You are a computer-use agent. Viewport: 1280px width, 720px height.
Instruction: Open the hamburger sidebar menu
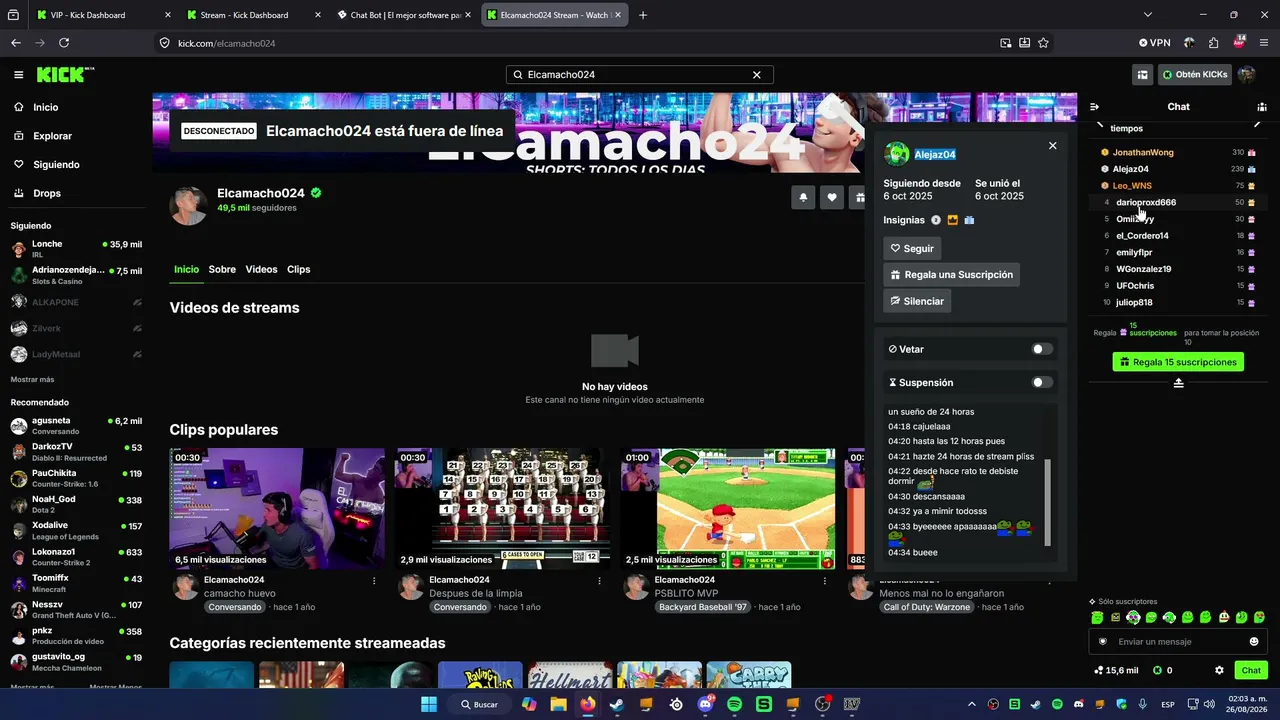click(x=18, y=75)
